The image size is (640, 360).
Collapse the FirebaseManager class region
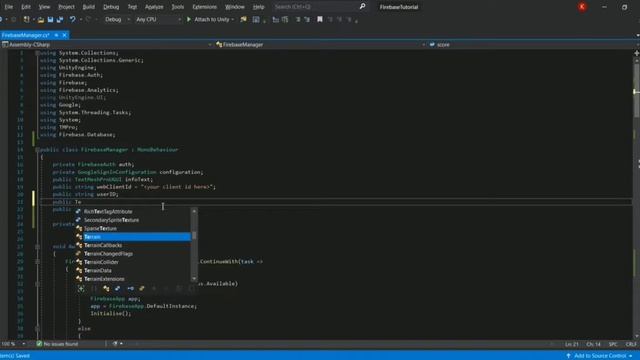click(x=37, y=150)
